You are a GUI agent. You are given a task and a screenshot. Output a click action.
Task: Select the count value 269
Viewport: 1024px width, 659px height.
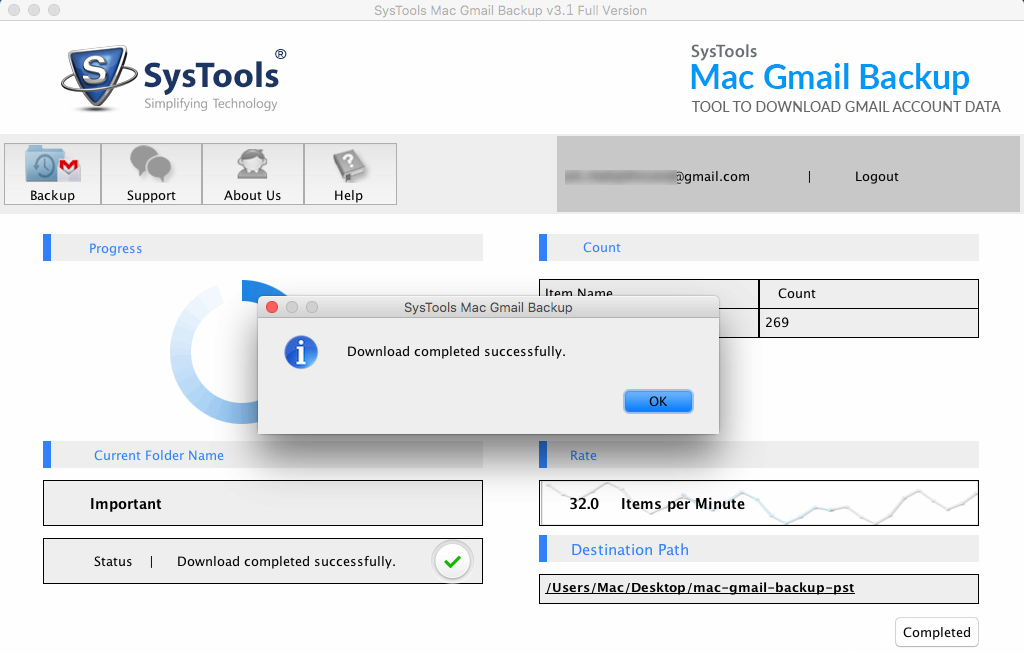click(776, 322)
